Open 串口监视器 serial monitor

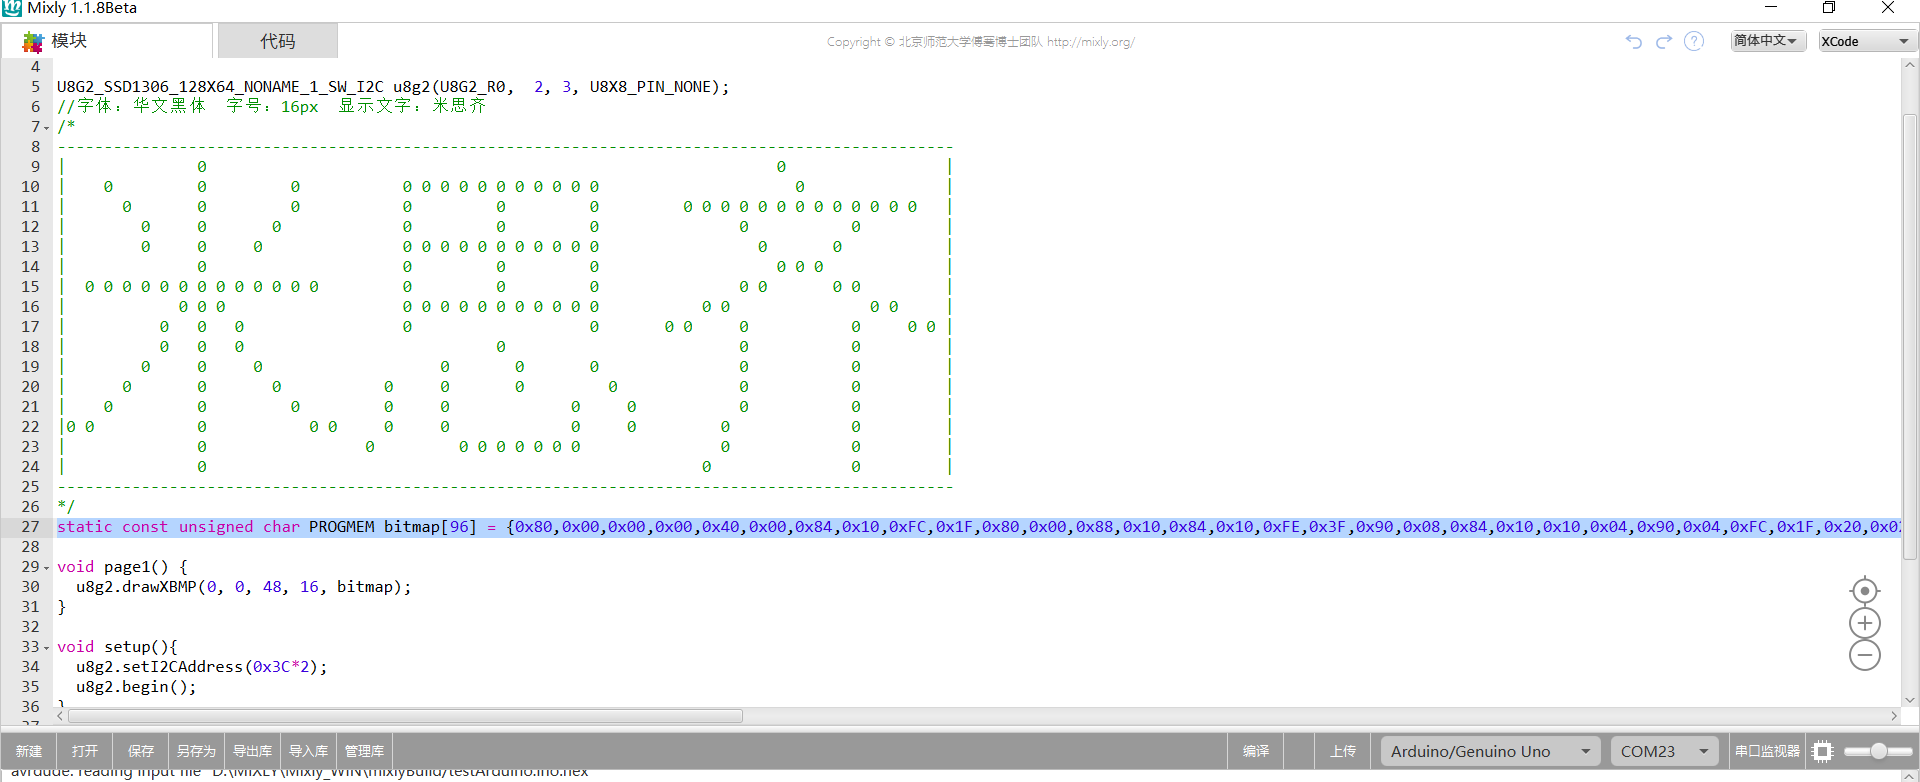point(1766,751)
